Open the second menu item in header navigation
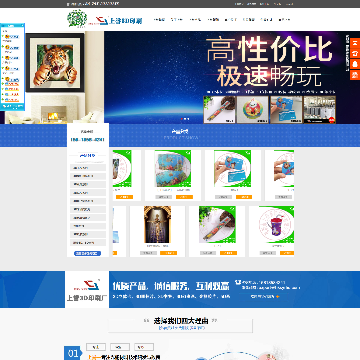 177,20
